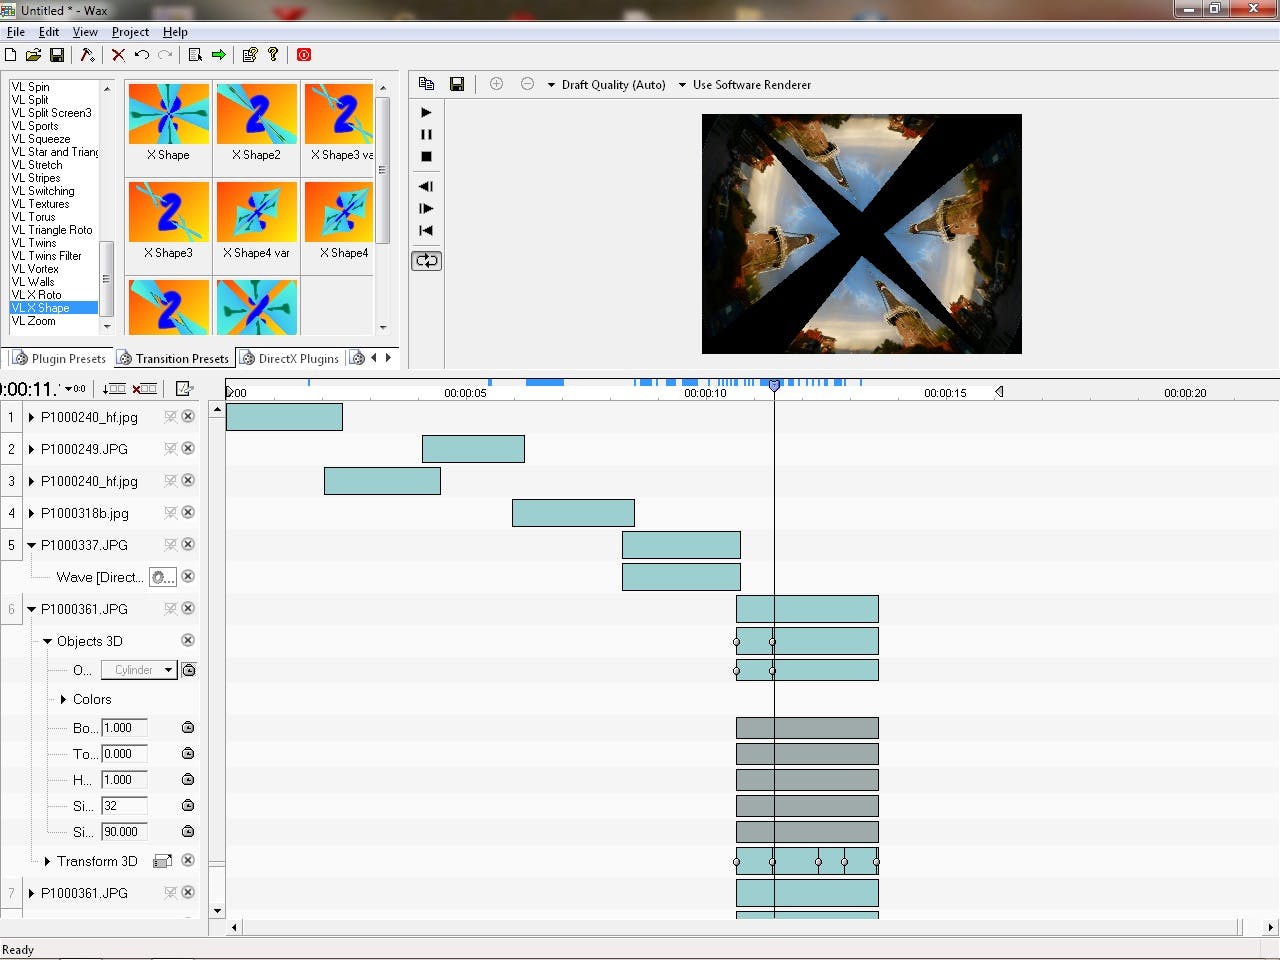Image resolution: width=1280 pixels, height=960 pixels.
Task: Open a project with the Open folder icon
Action: (x=33, y=55)
